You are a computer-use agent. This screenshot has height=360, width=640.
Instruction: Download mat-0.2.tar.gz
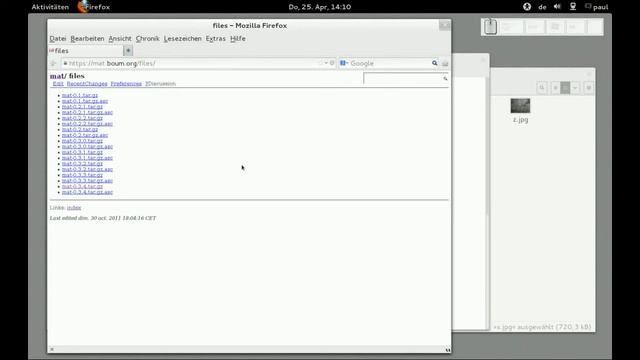(80, 129)
